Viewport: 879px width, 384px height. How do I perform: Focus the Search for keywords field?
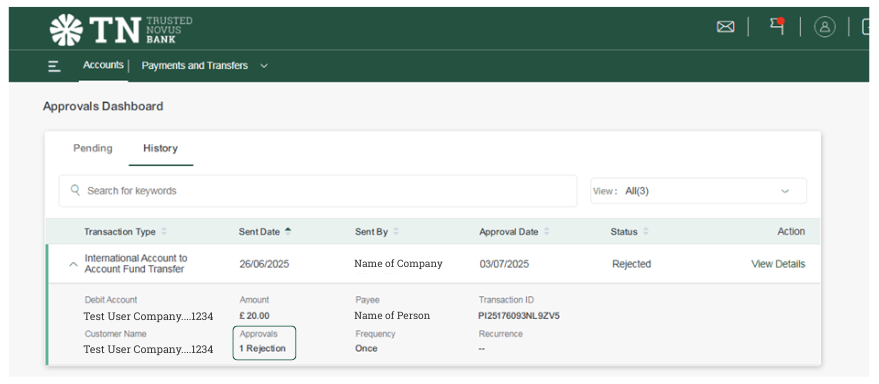(x=318, y=191)
